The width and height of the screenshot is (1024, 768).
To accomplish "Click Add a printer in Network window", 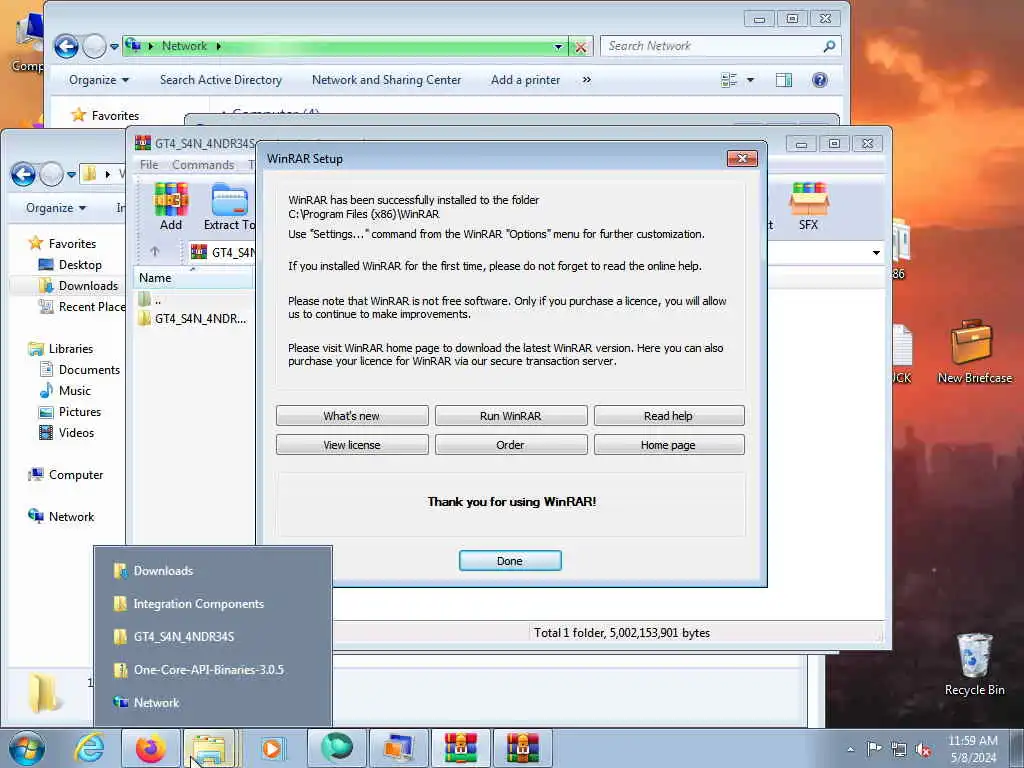I will pos(525,80).
